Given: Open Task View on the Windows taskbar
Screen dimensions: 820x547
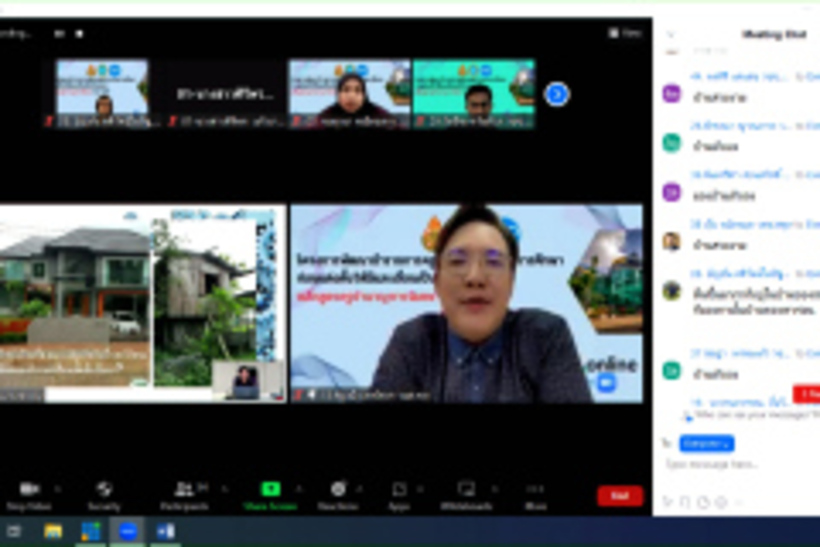Looking at the screenshot, I should pos(14,532).
